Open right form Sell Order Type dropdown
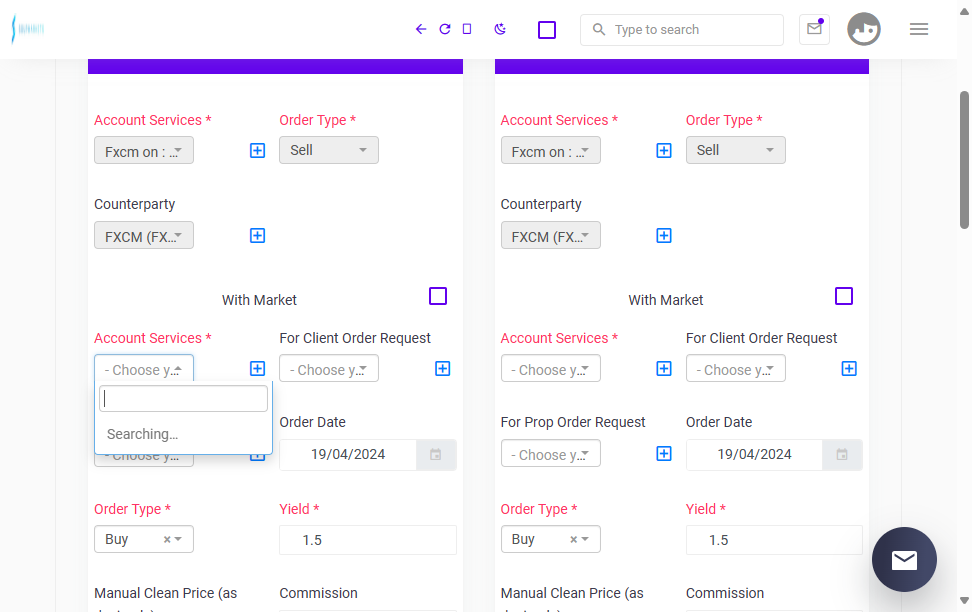 click(x=735, y=150)
